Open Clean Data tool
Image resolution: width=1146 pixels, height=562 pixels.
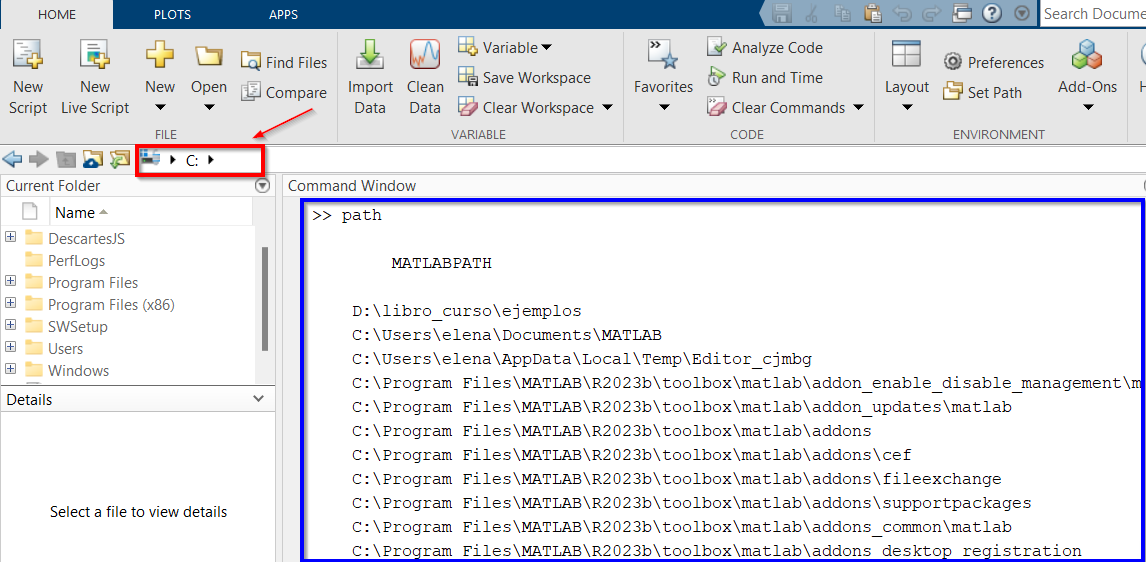(x=425, y=77)
